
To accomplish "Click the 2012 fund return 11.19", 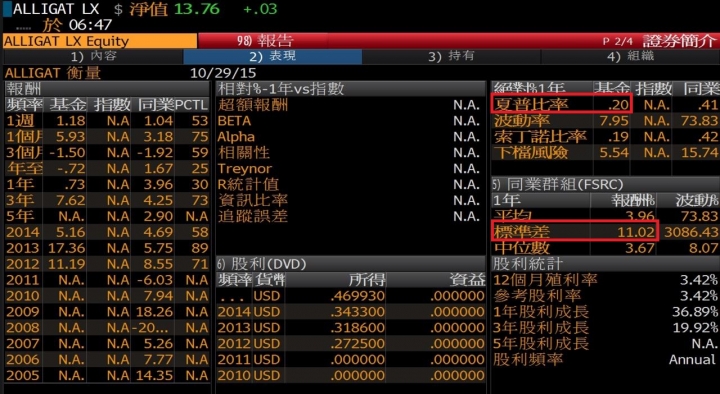I will point(67,264).
